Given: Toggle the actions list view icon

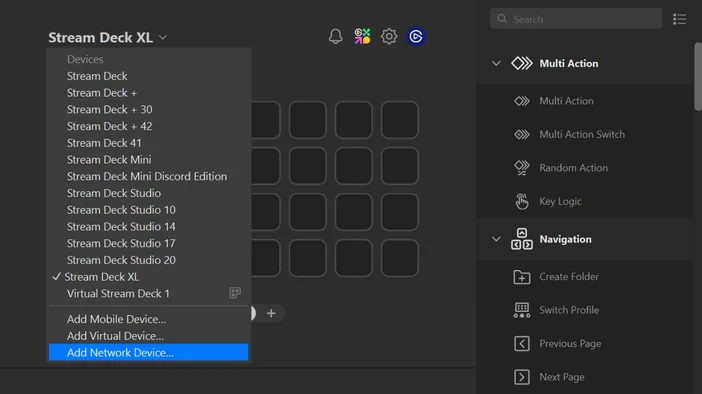Looking at the screenshot, I should [679, 19].
